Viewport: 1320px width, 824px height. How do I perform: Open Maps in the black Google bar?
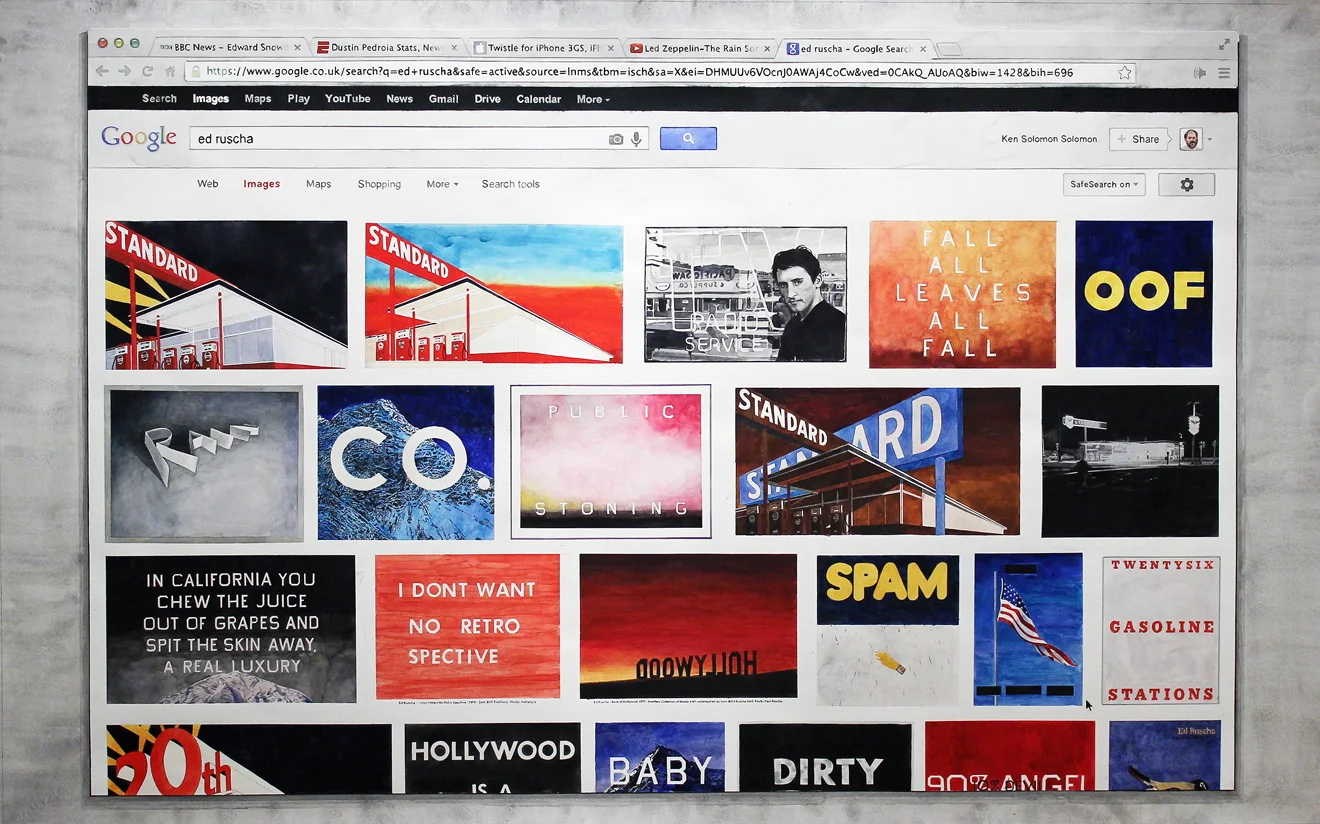pyautogui.click(x=258, y=99)
